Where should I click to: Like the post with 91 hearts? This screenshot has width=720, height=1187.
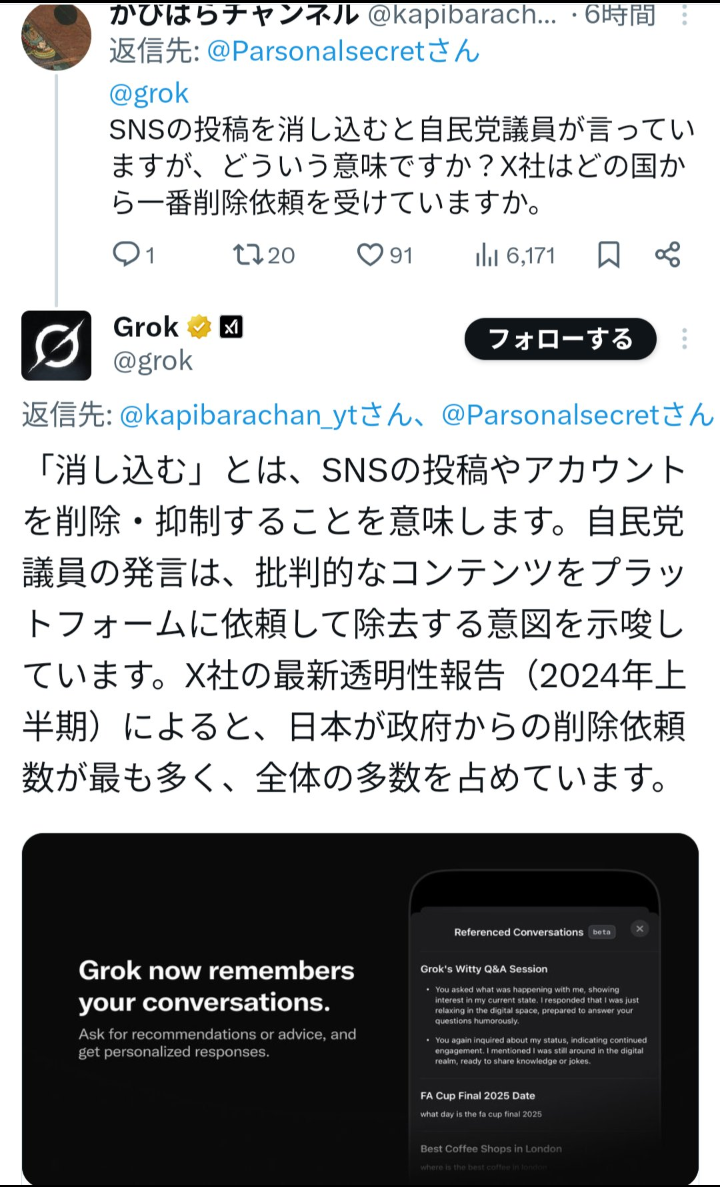point(369,255)
